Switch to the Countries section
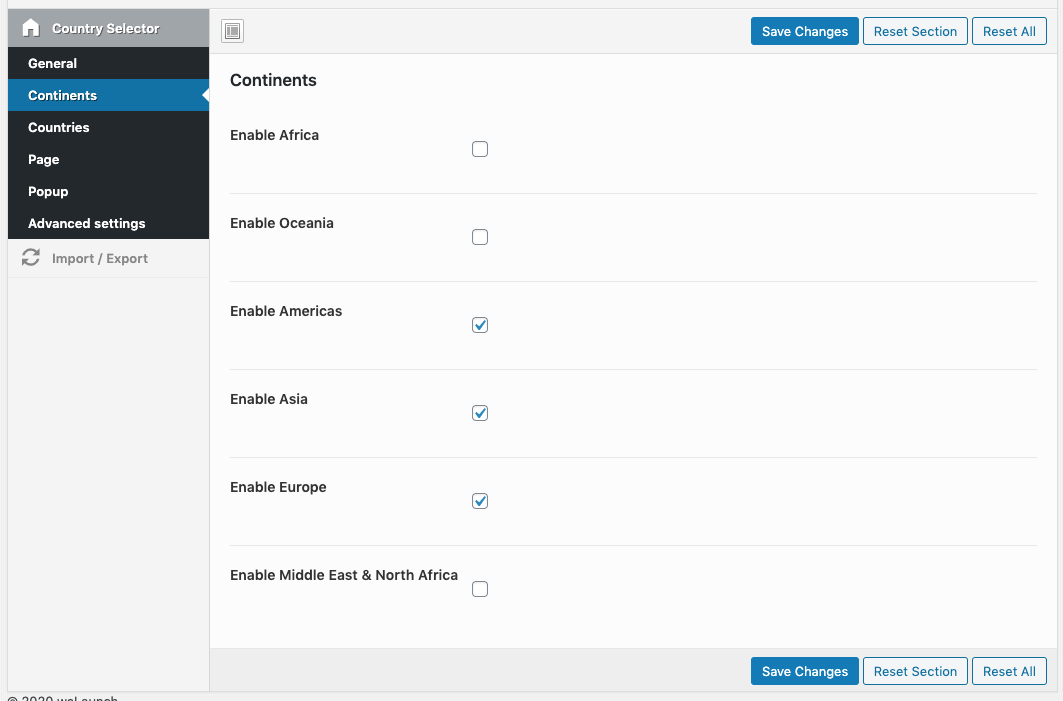The height and width of the screenshot is (701, 1063). pyautogui.click(x=58, y=127)
